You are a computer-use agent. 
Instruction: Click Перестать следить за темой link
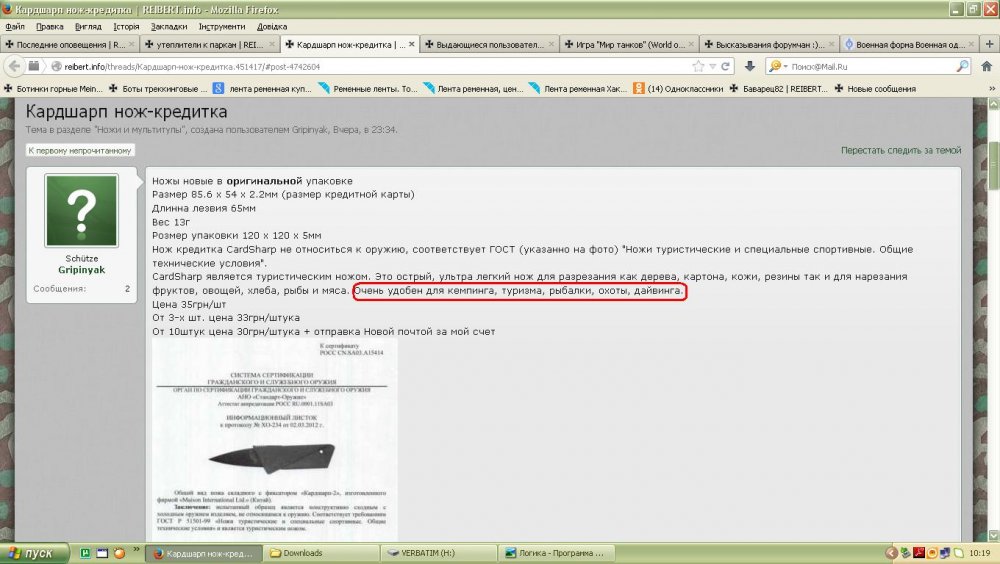(901, 151)
